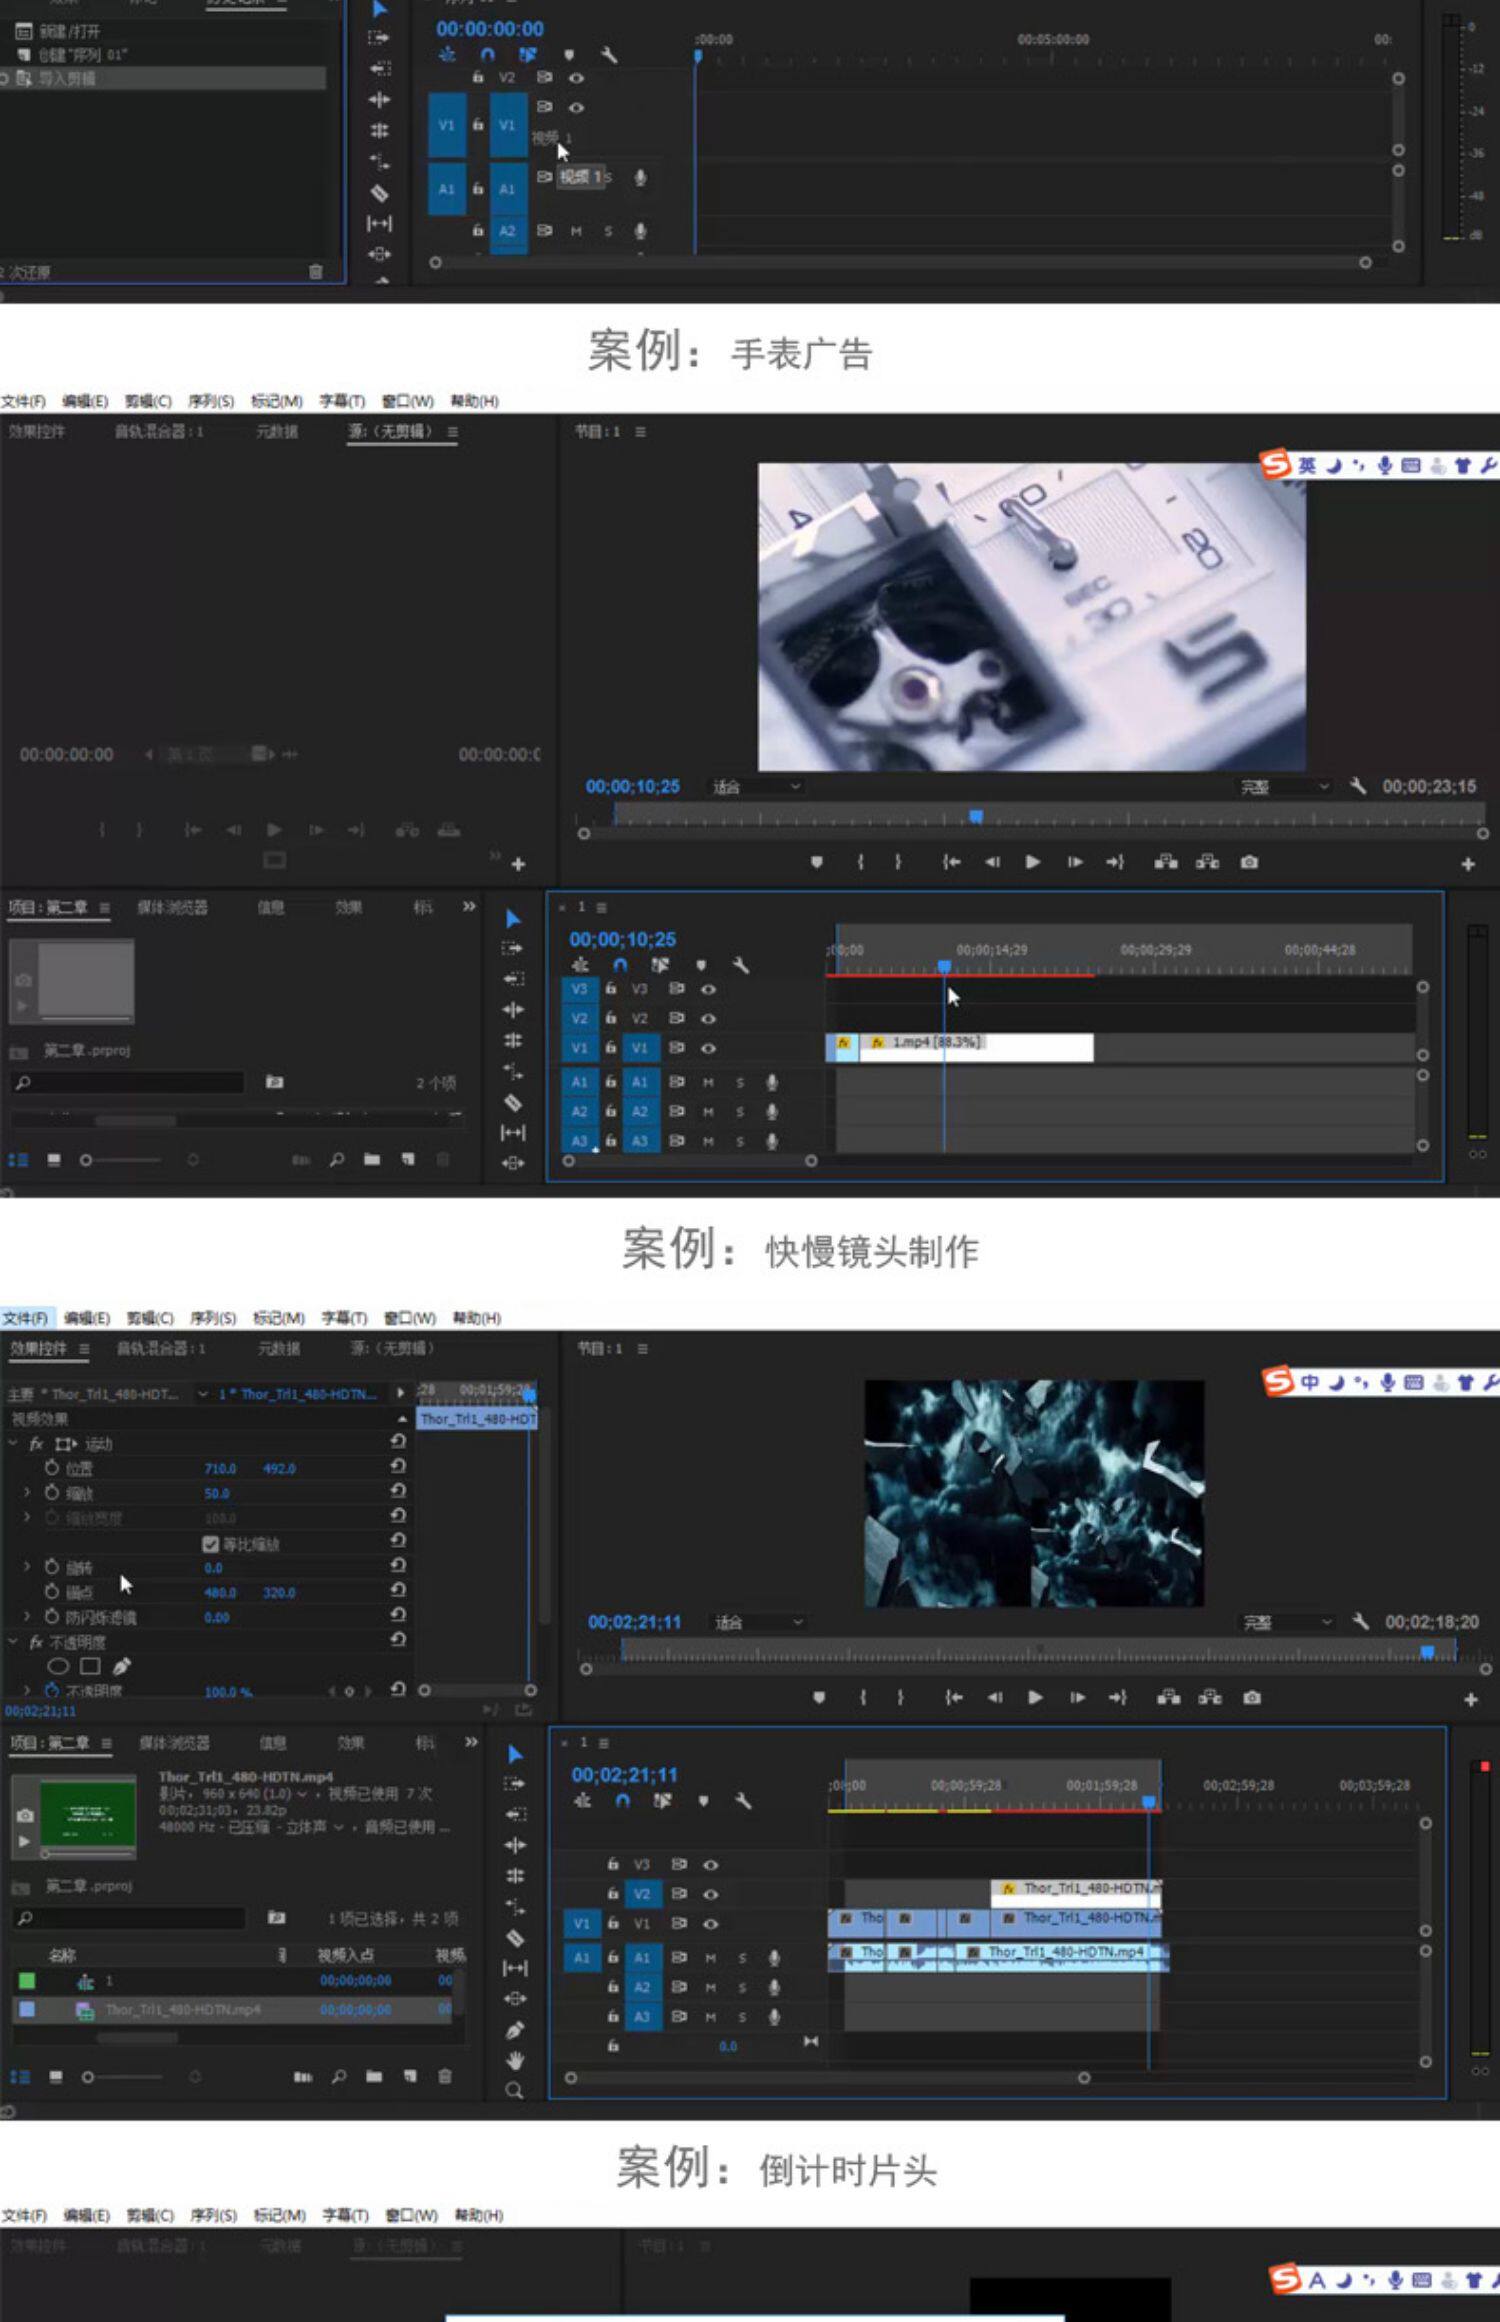1500x2322 pixels.
Task: Expand the 防闪烁滤镜 property
Action: tap(27, 1616)
